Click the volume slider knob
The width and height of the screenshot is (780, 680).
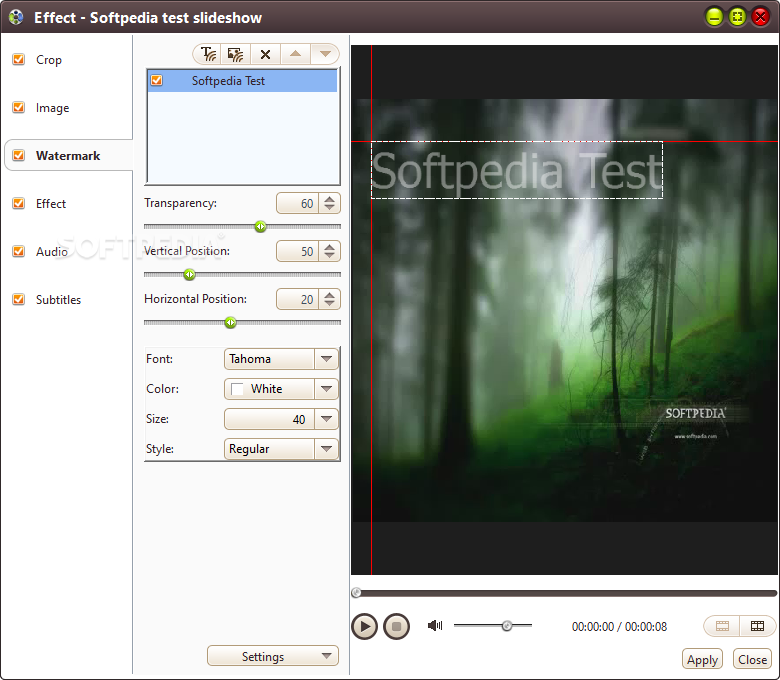507,625
